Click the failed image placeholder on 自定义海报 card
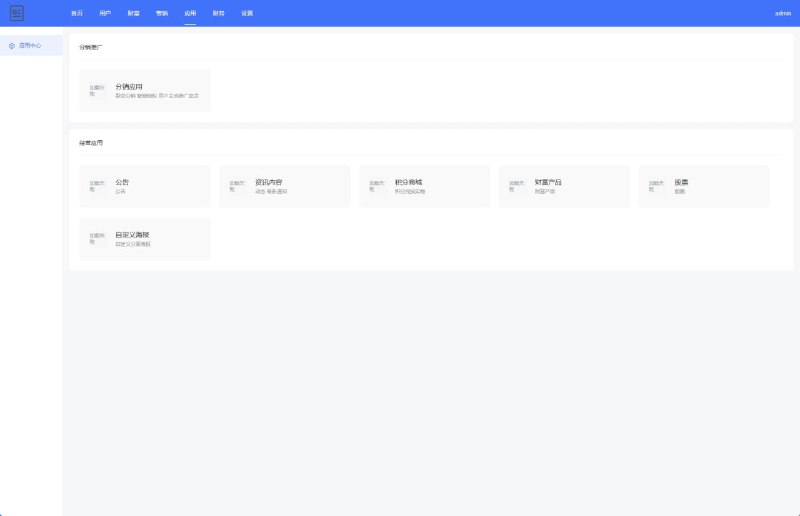800x516 pixels. pos(96,239)
